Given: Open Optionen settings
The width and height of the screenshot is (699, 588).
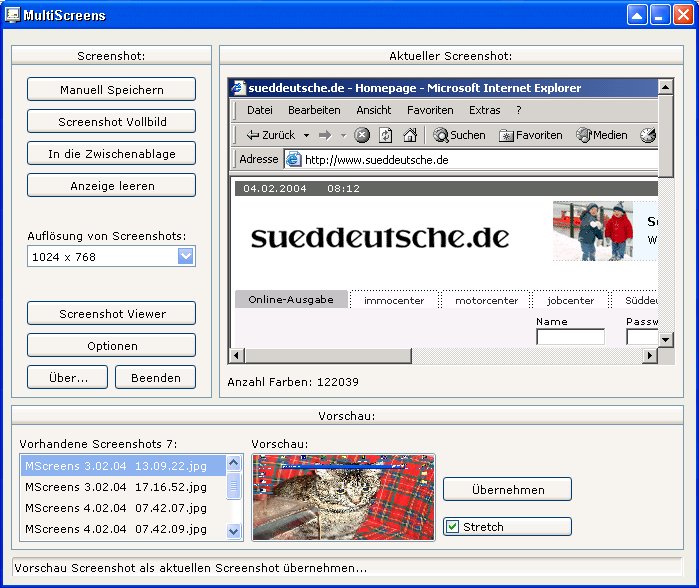Looking at the screenshot, I should click(111, 345).
